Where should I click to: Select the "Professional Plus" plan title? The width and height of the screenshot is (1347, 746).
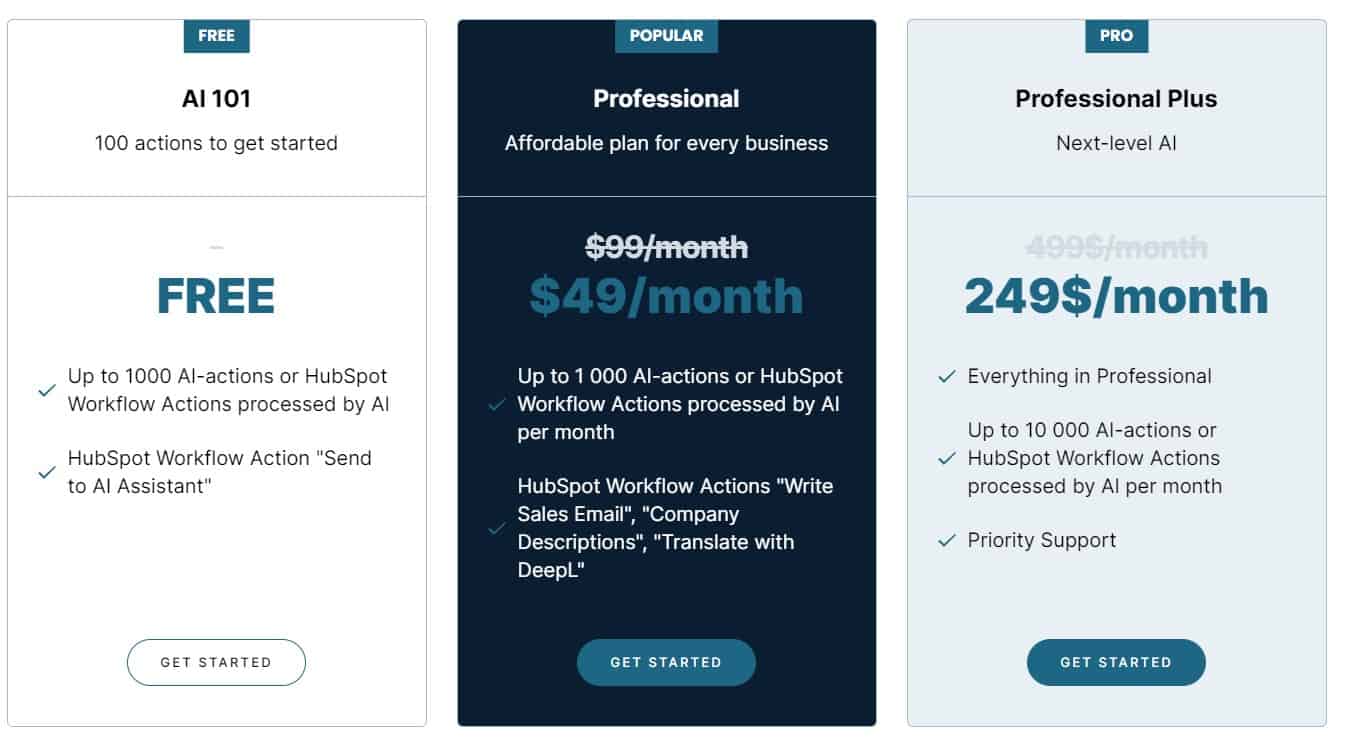click(x=1116, y=98)
